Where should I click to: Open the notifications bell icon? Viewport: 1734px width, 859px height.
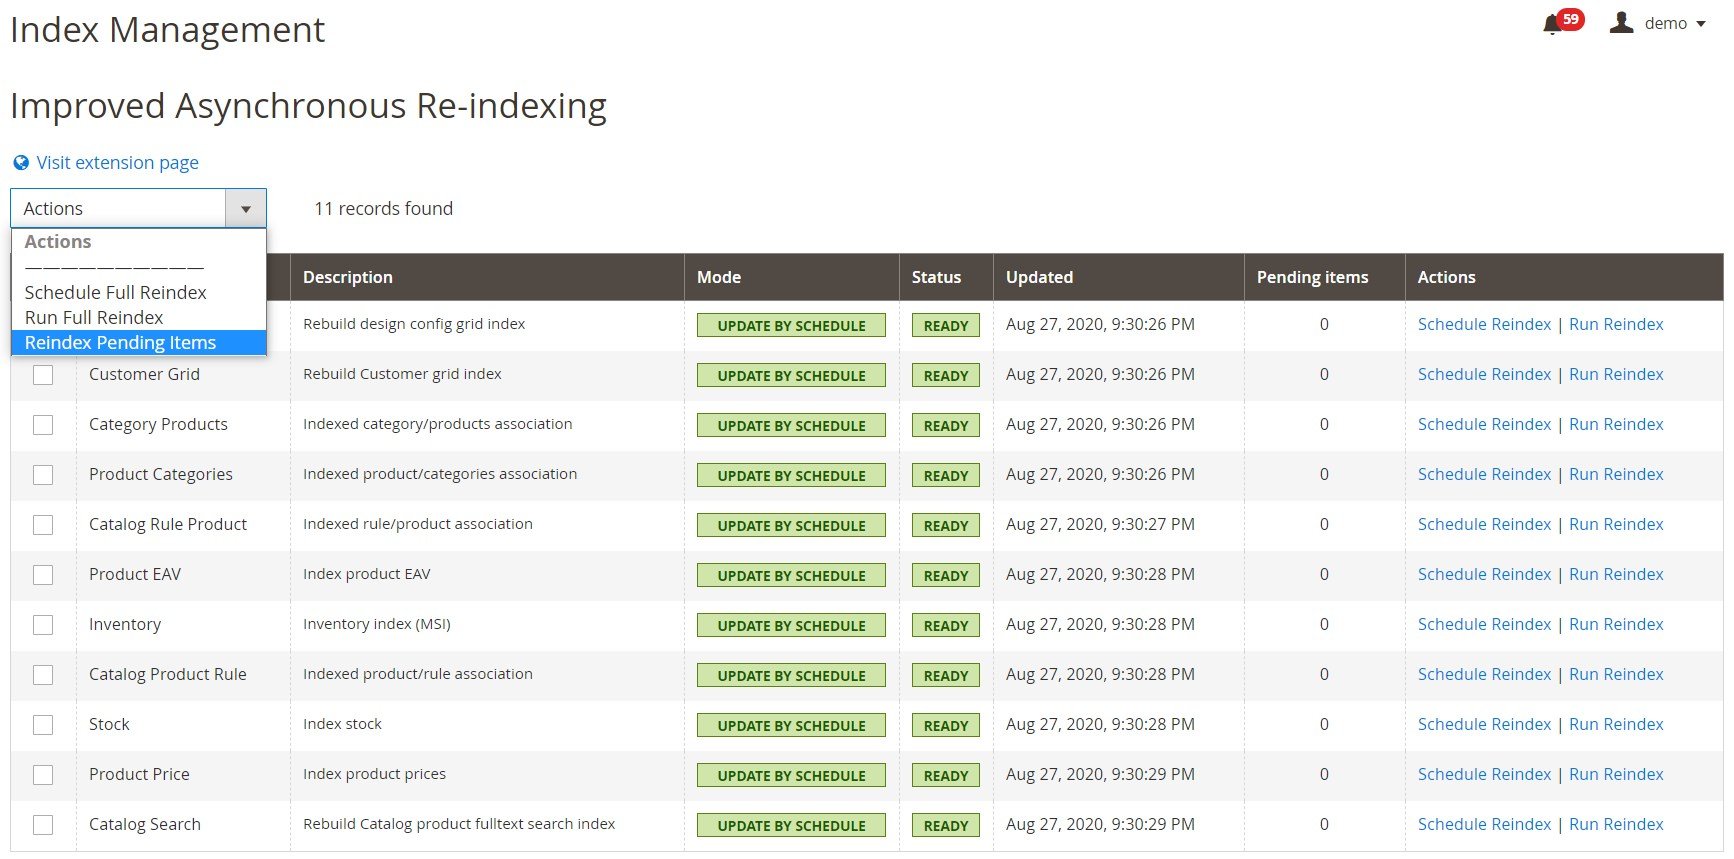coord(1552,24)
